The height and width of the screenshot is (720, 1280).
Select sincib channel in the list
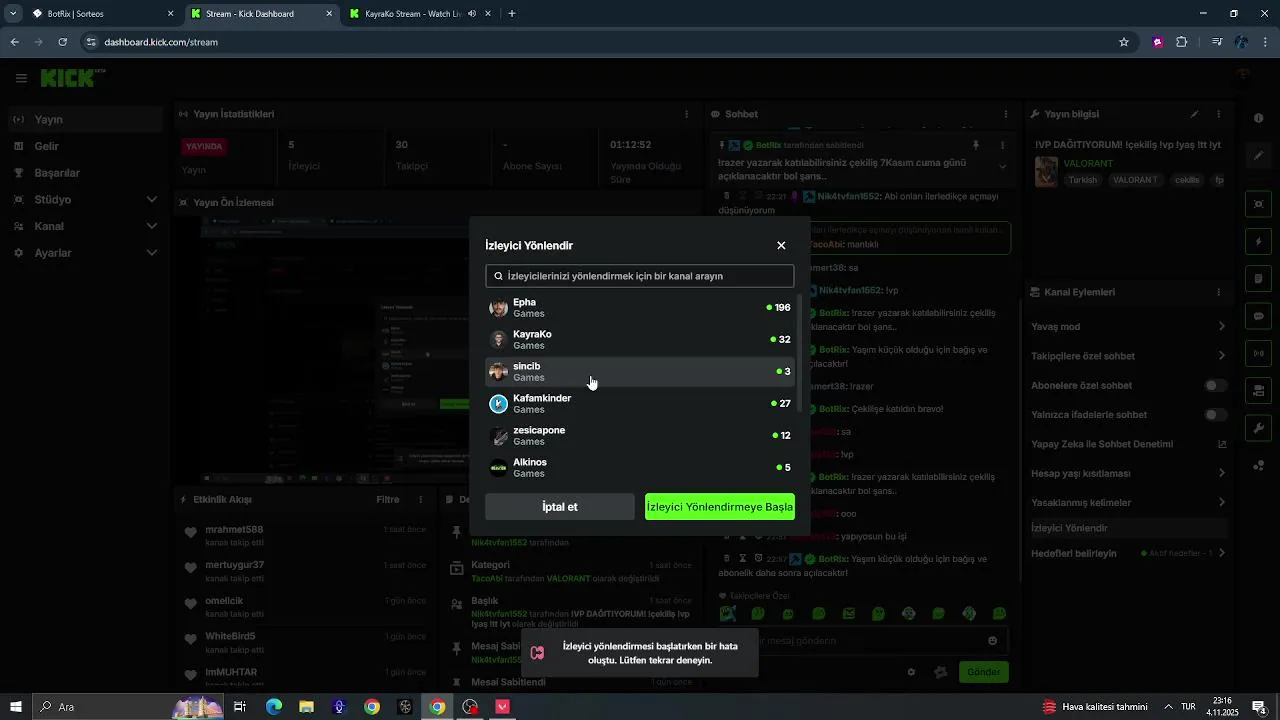pyautogui.click(x=640, y=372)
